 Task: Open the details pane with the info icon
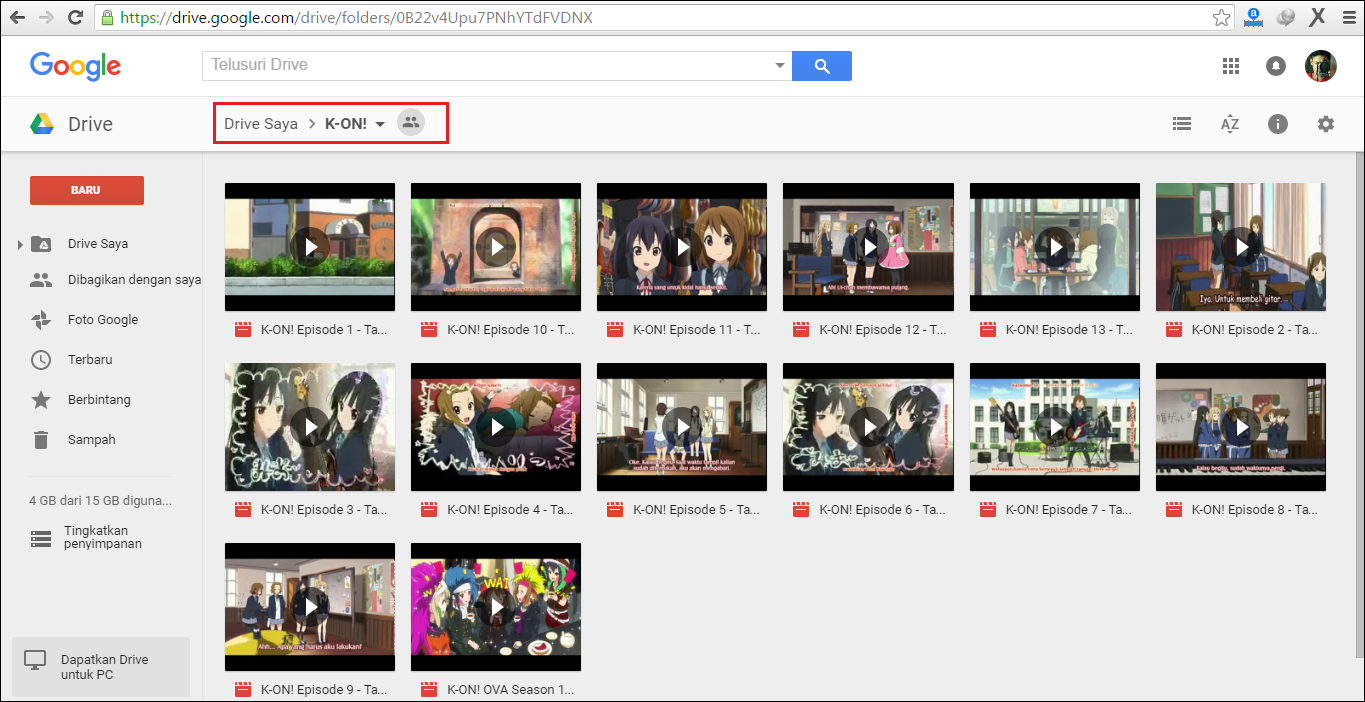coord(1277,123)
